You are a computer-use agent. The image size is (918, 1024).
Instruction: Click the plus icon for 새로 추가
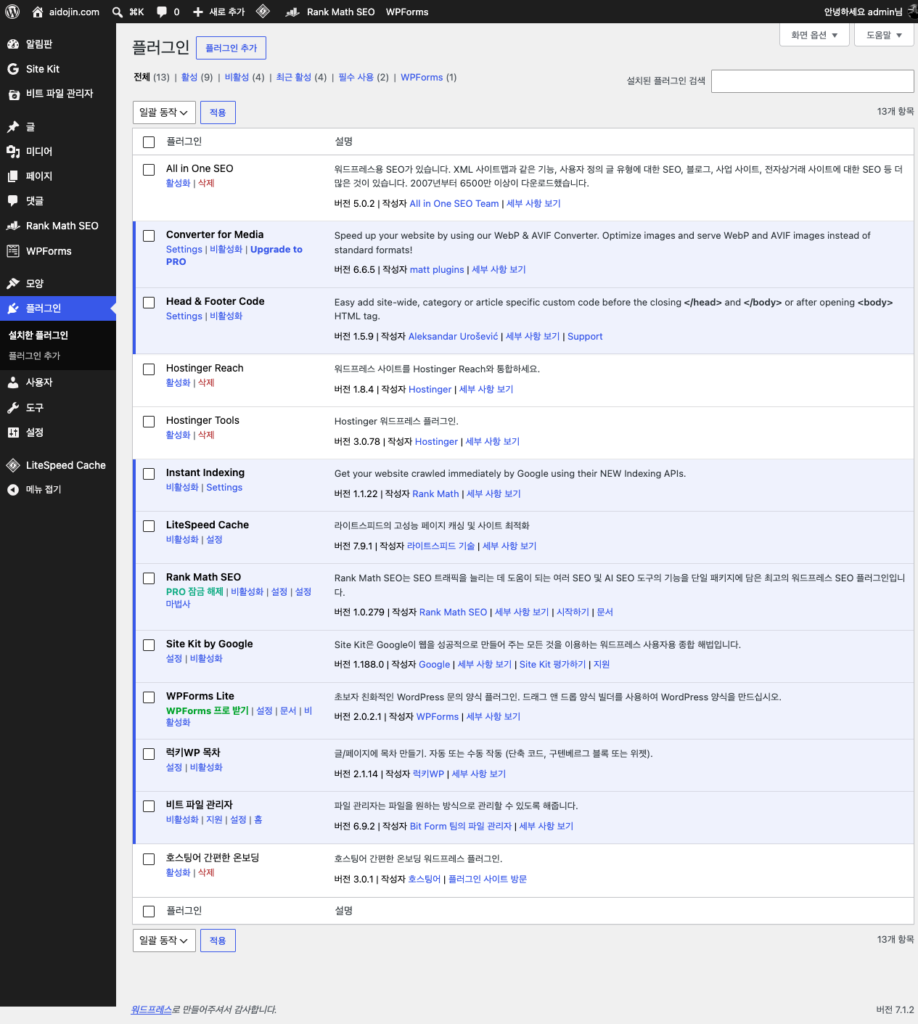tap(198, 12)
